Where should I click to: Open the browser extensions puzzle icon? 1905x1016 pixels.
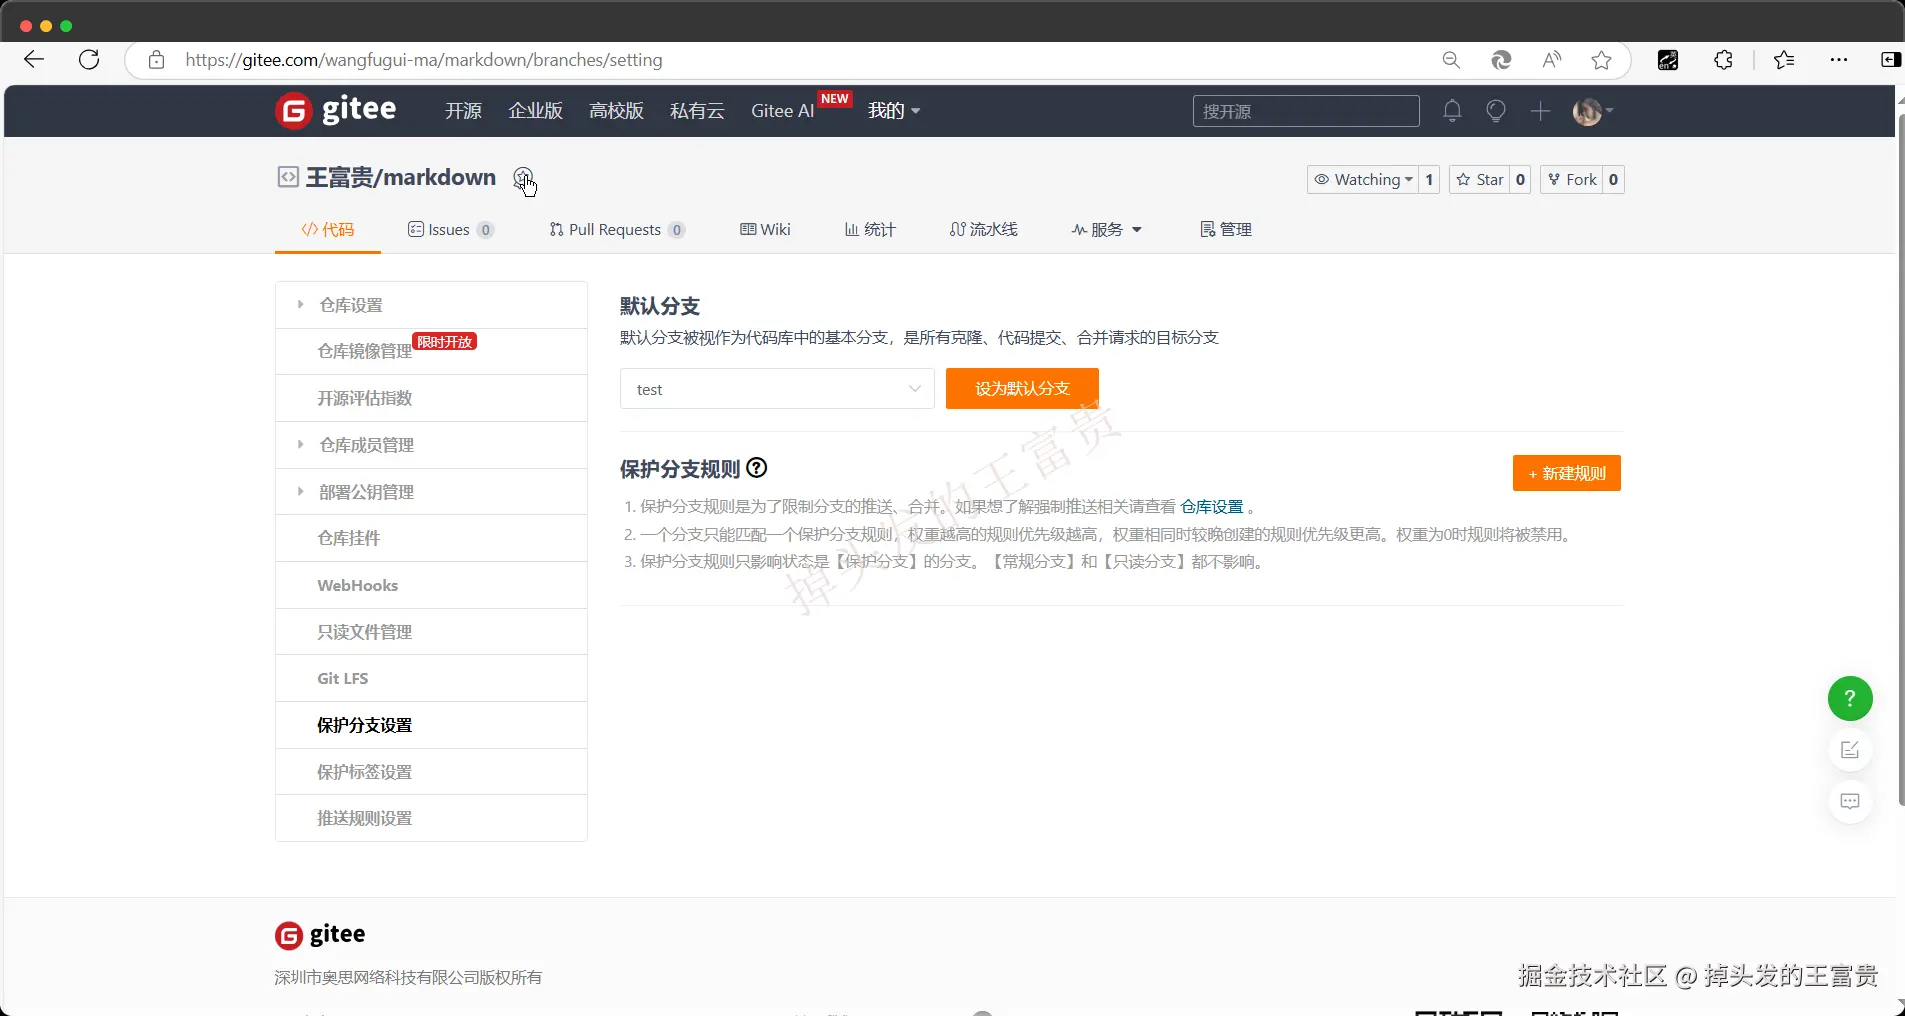[x=1723, y=60]
